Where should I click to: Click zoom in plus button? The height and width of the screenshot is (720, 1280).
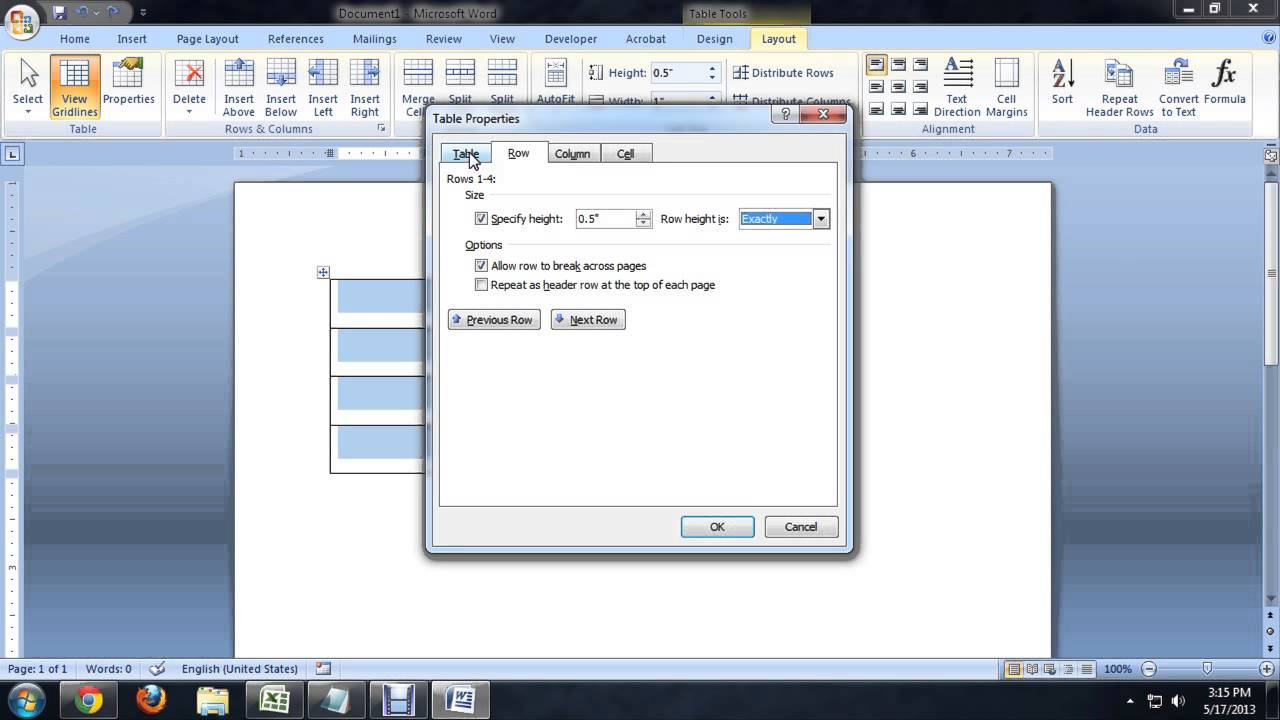click(x=1268, y=669)
